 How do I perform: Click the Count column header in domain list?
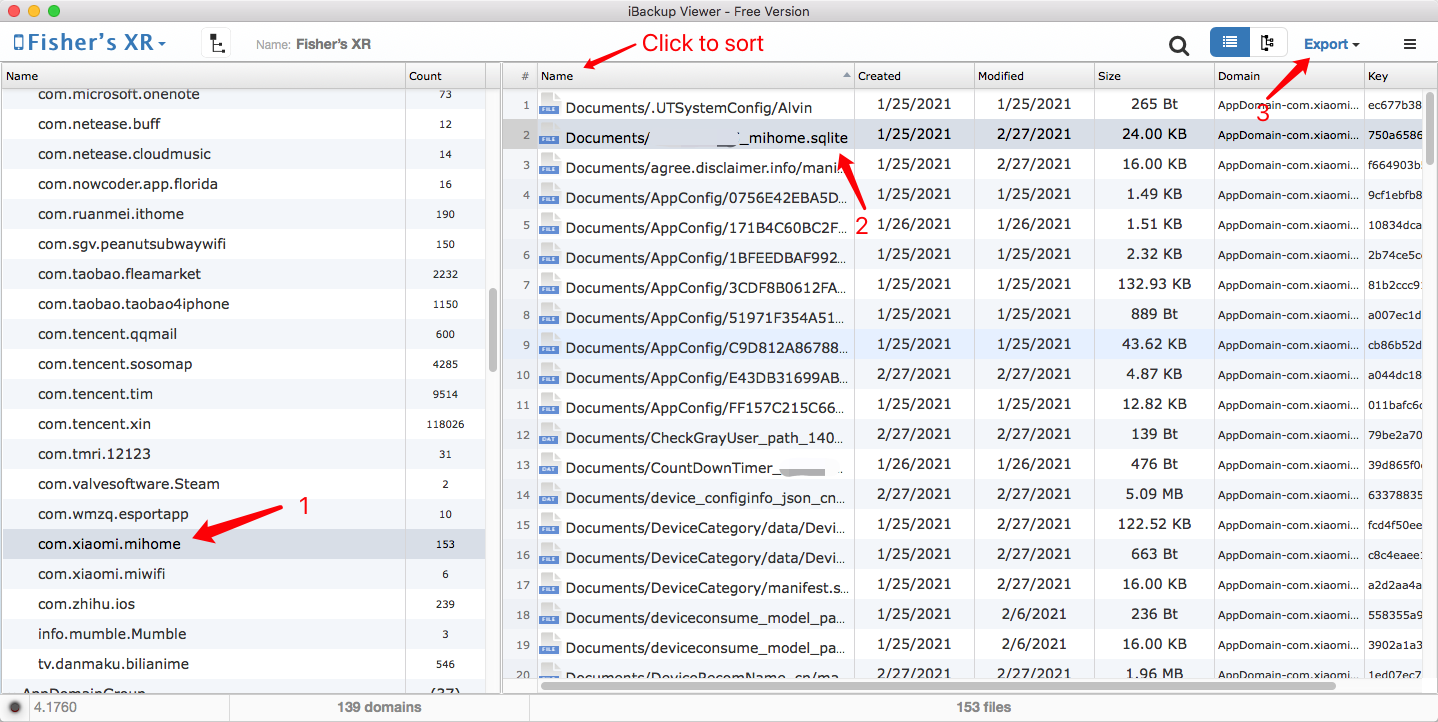445,76
